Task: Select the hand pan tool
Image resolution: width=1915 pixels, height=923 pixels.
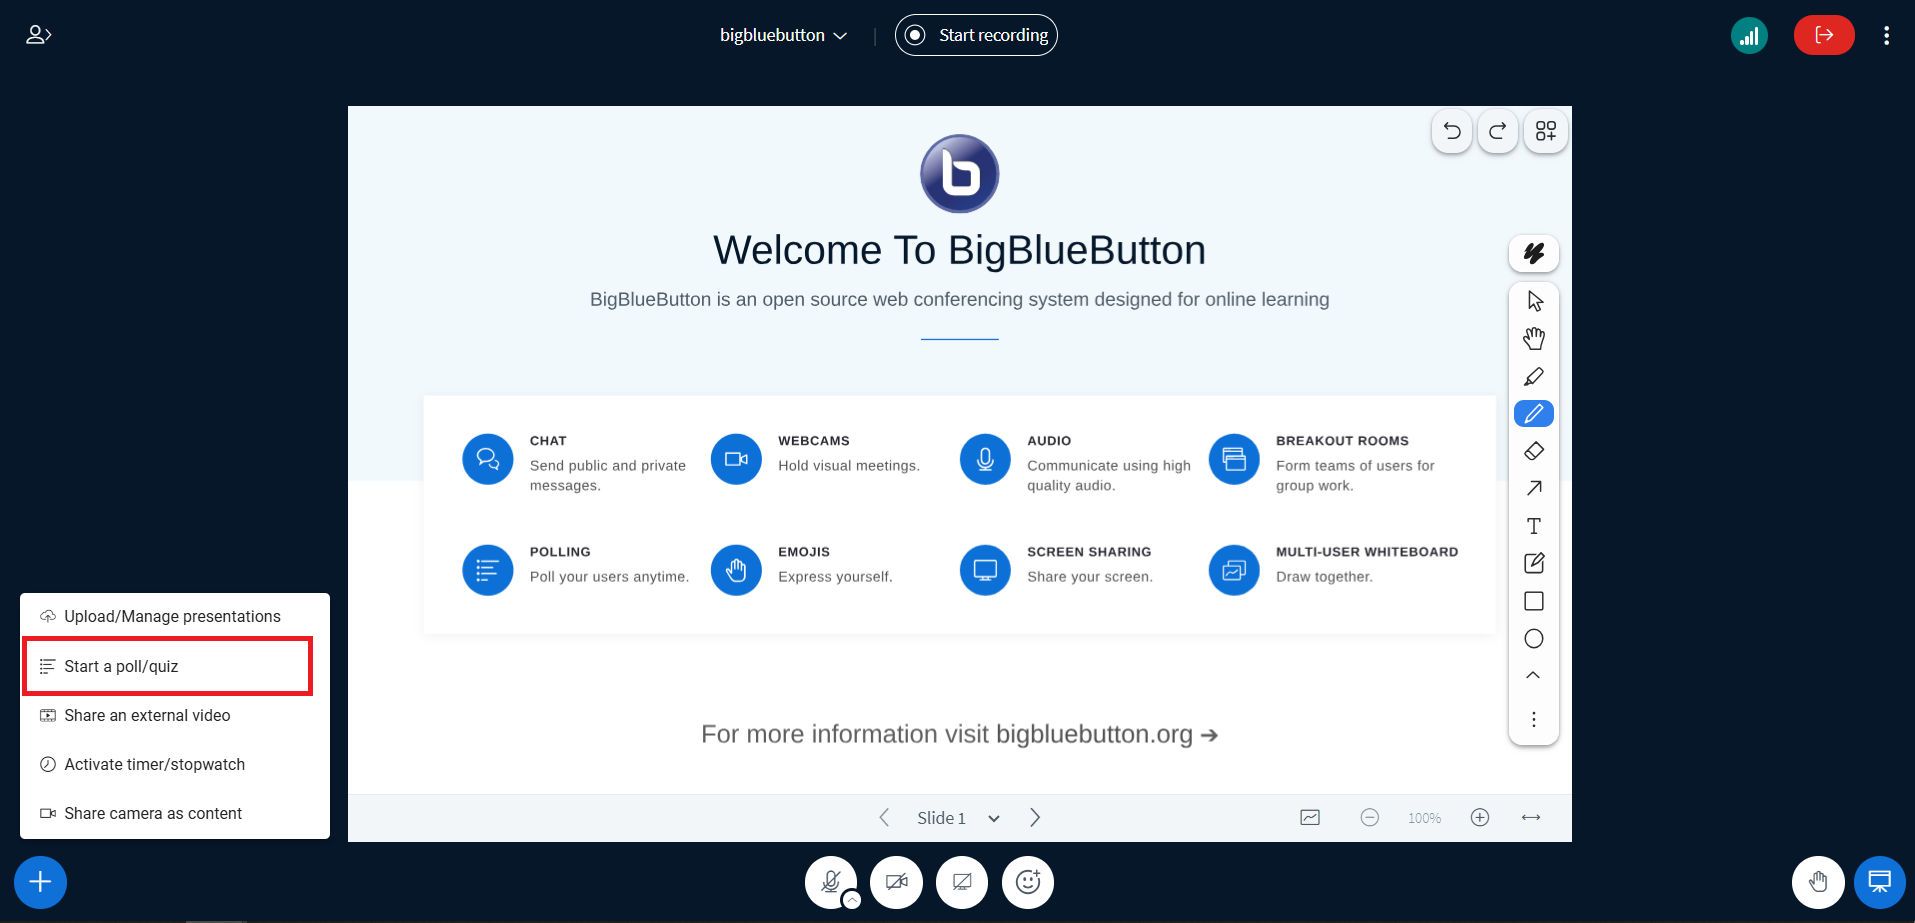Action: coord(1534,339)
